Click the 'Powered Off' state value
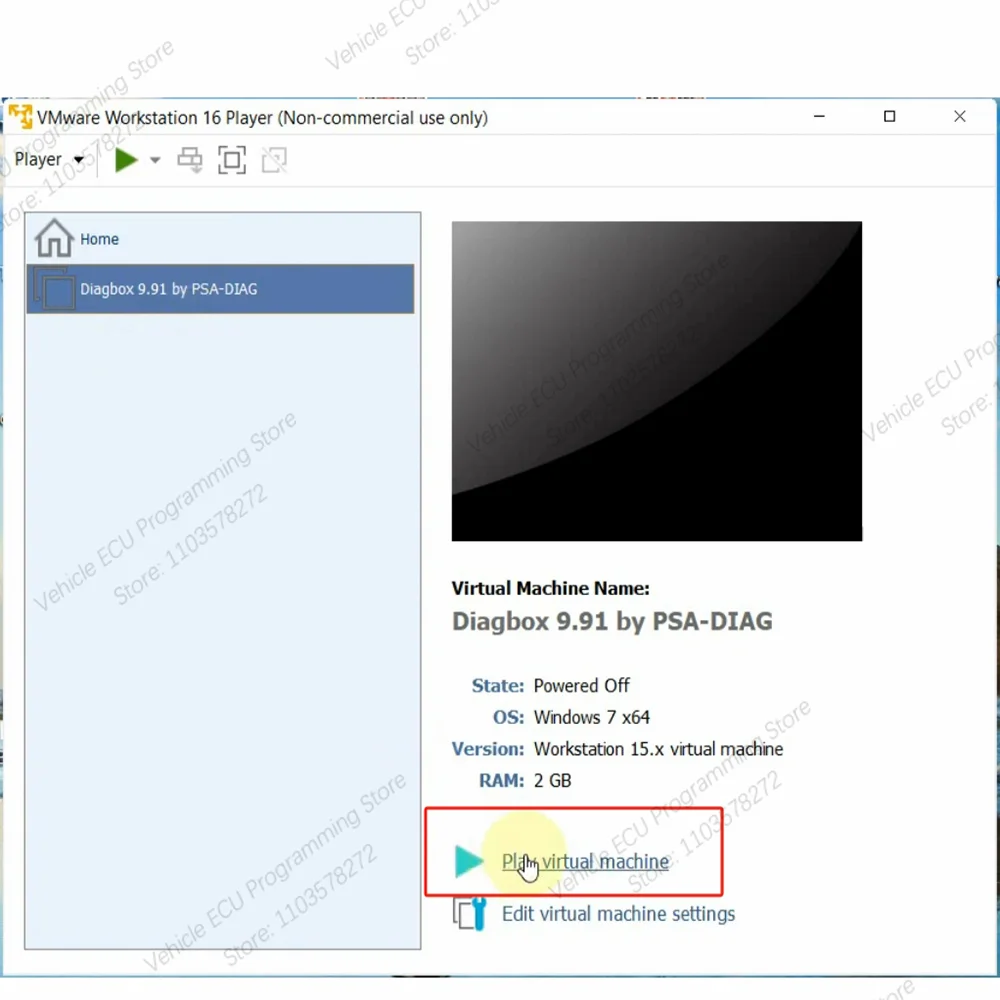The width and height of the screenshot is (1000, 1000). pos(581,686)
